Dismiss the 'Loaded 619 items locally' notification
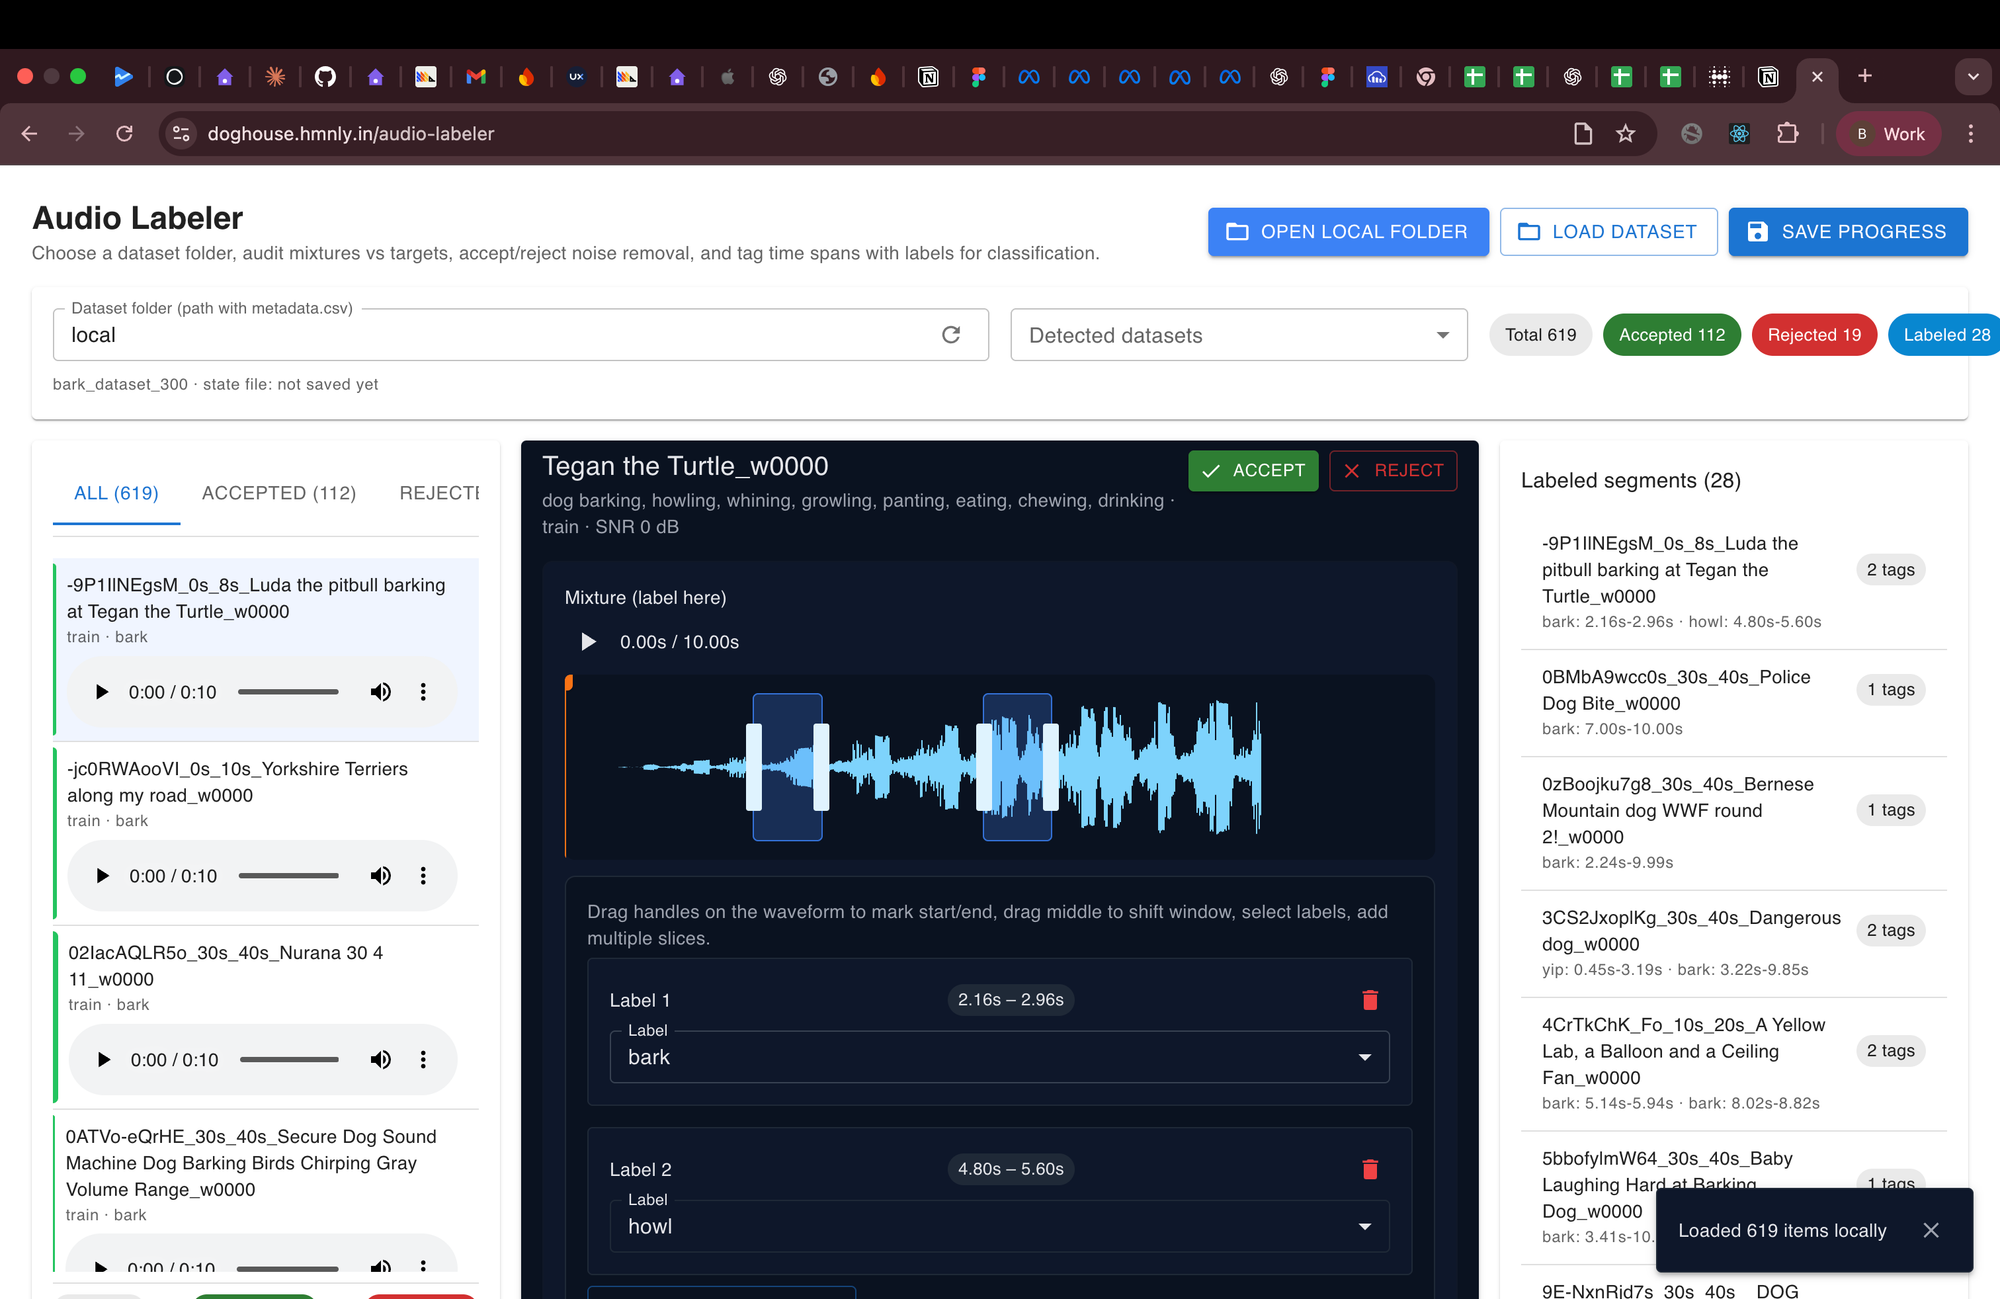2000x1299 pixels. (1931, 1230)
